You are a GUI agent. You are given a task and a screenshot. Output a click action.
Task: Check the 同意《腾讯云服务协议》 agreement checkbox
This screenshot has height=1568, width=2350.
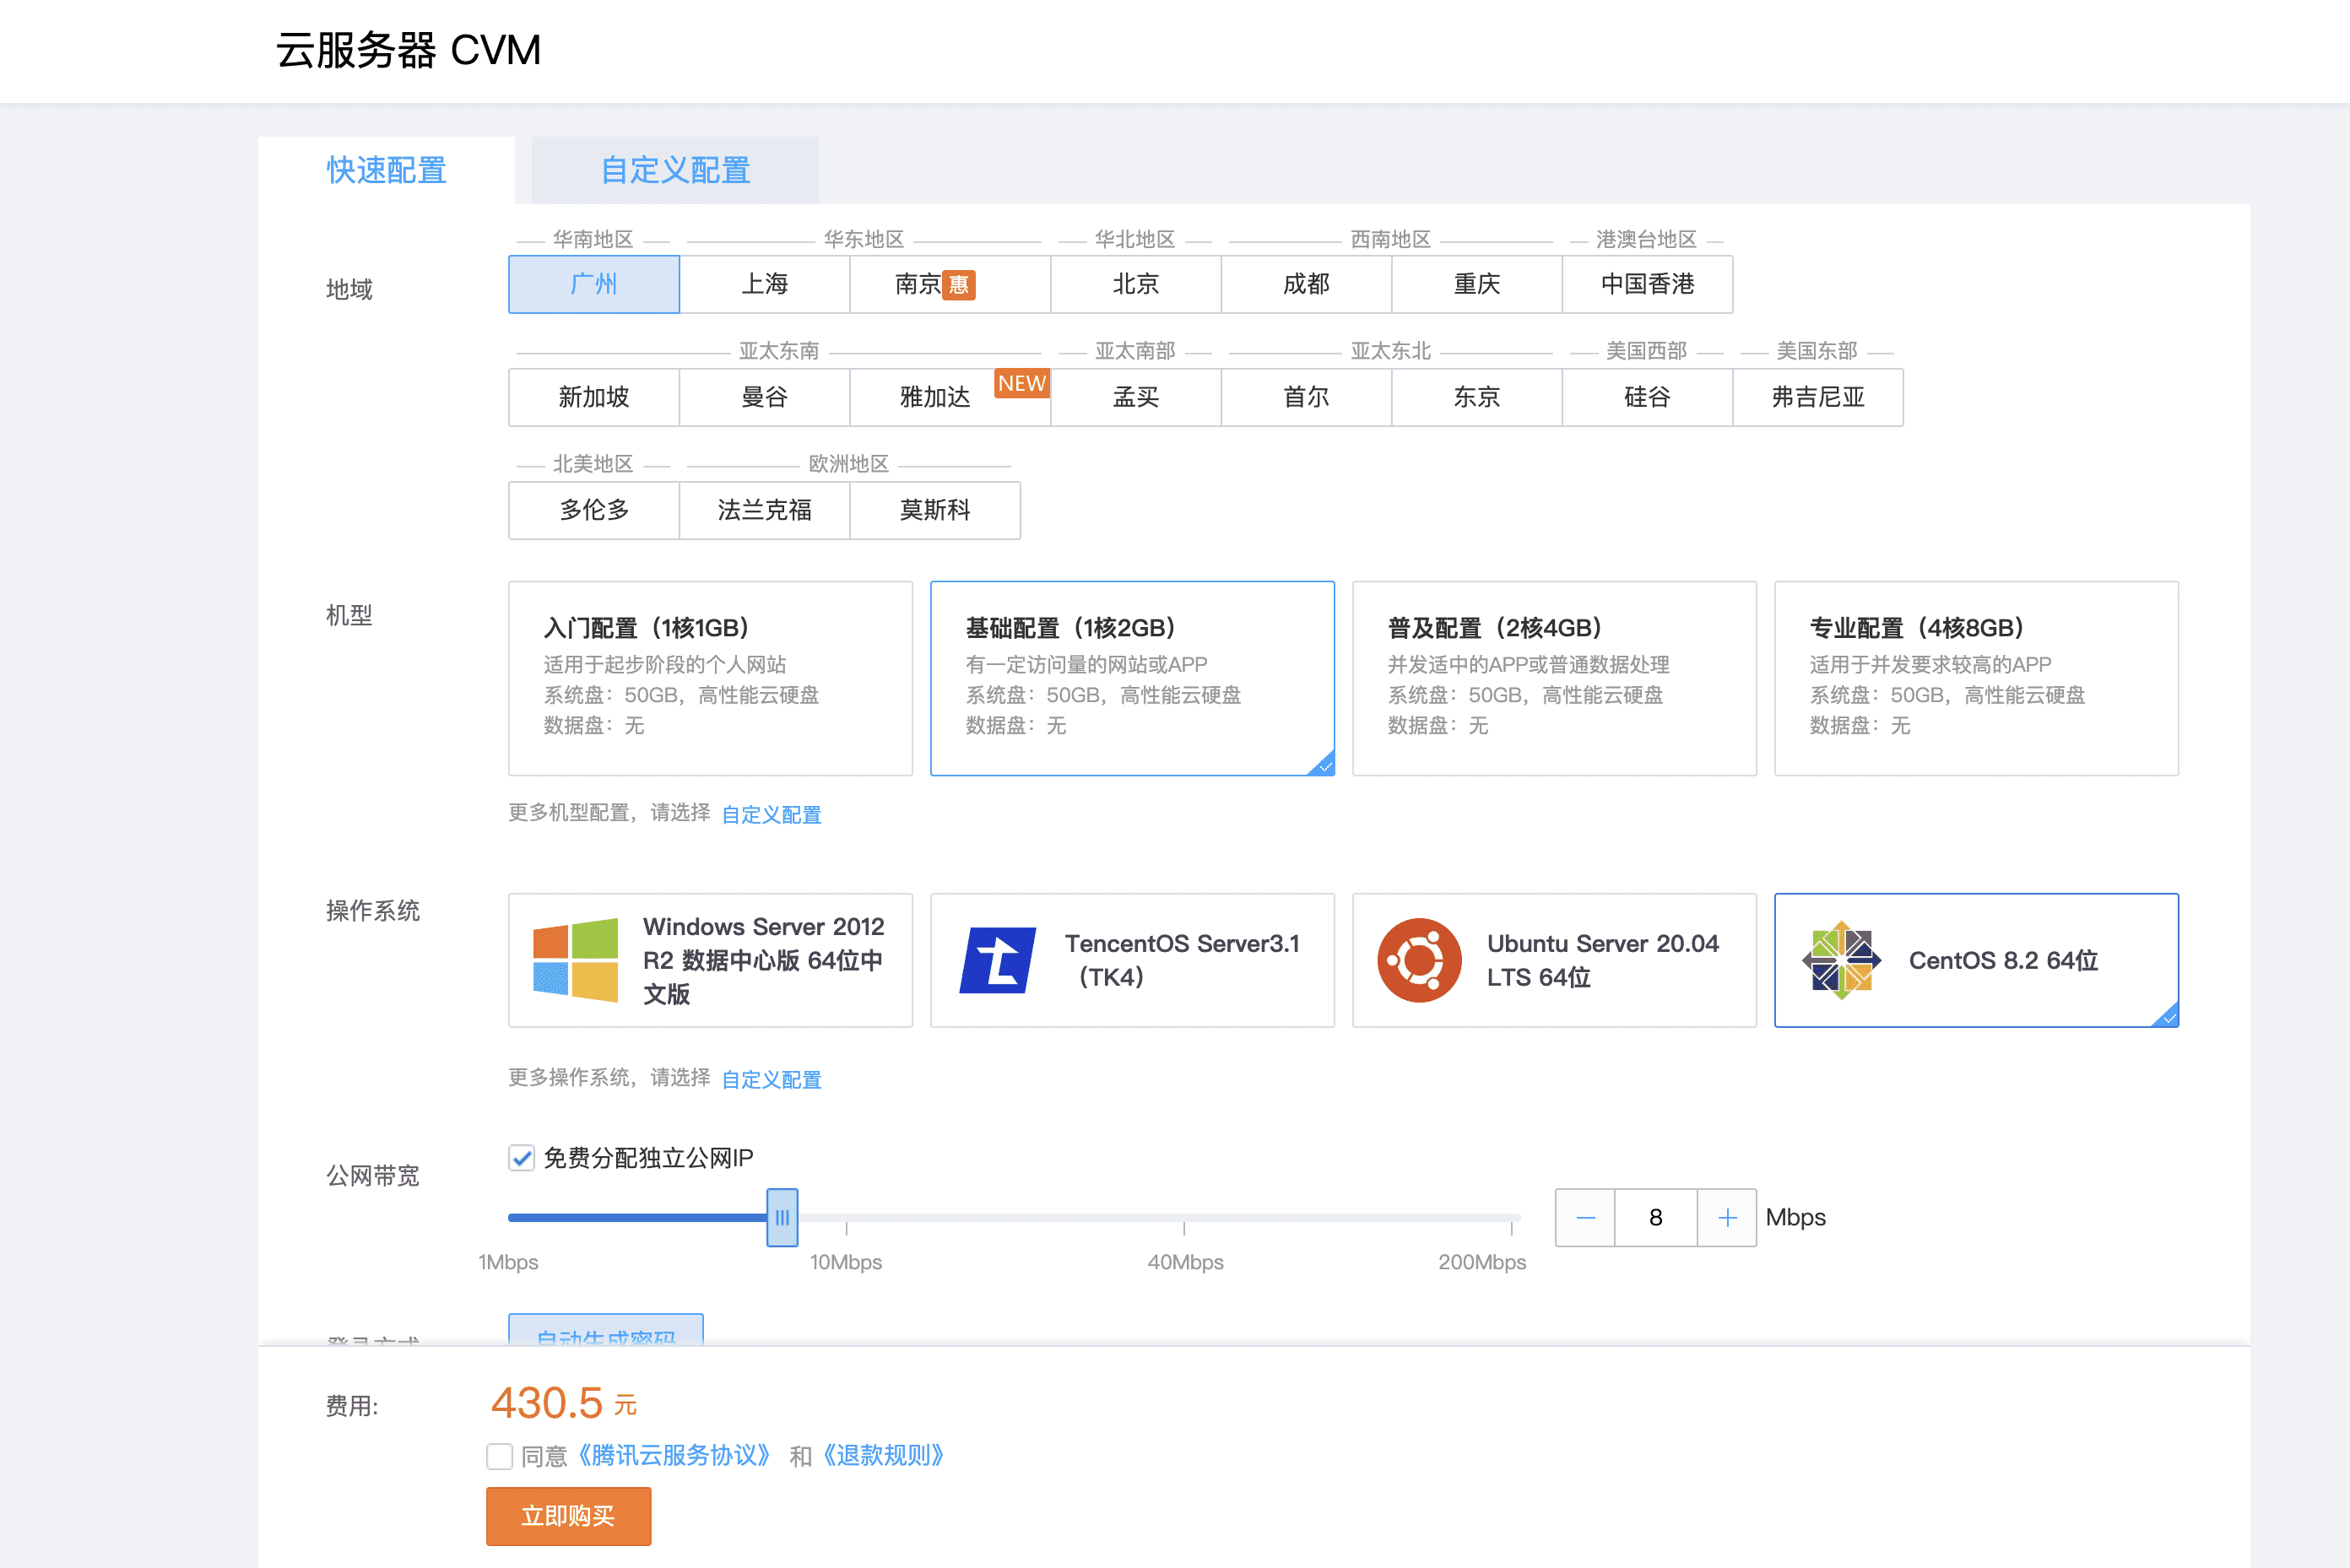point(499,1456)
